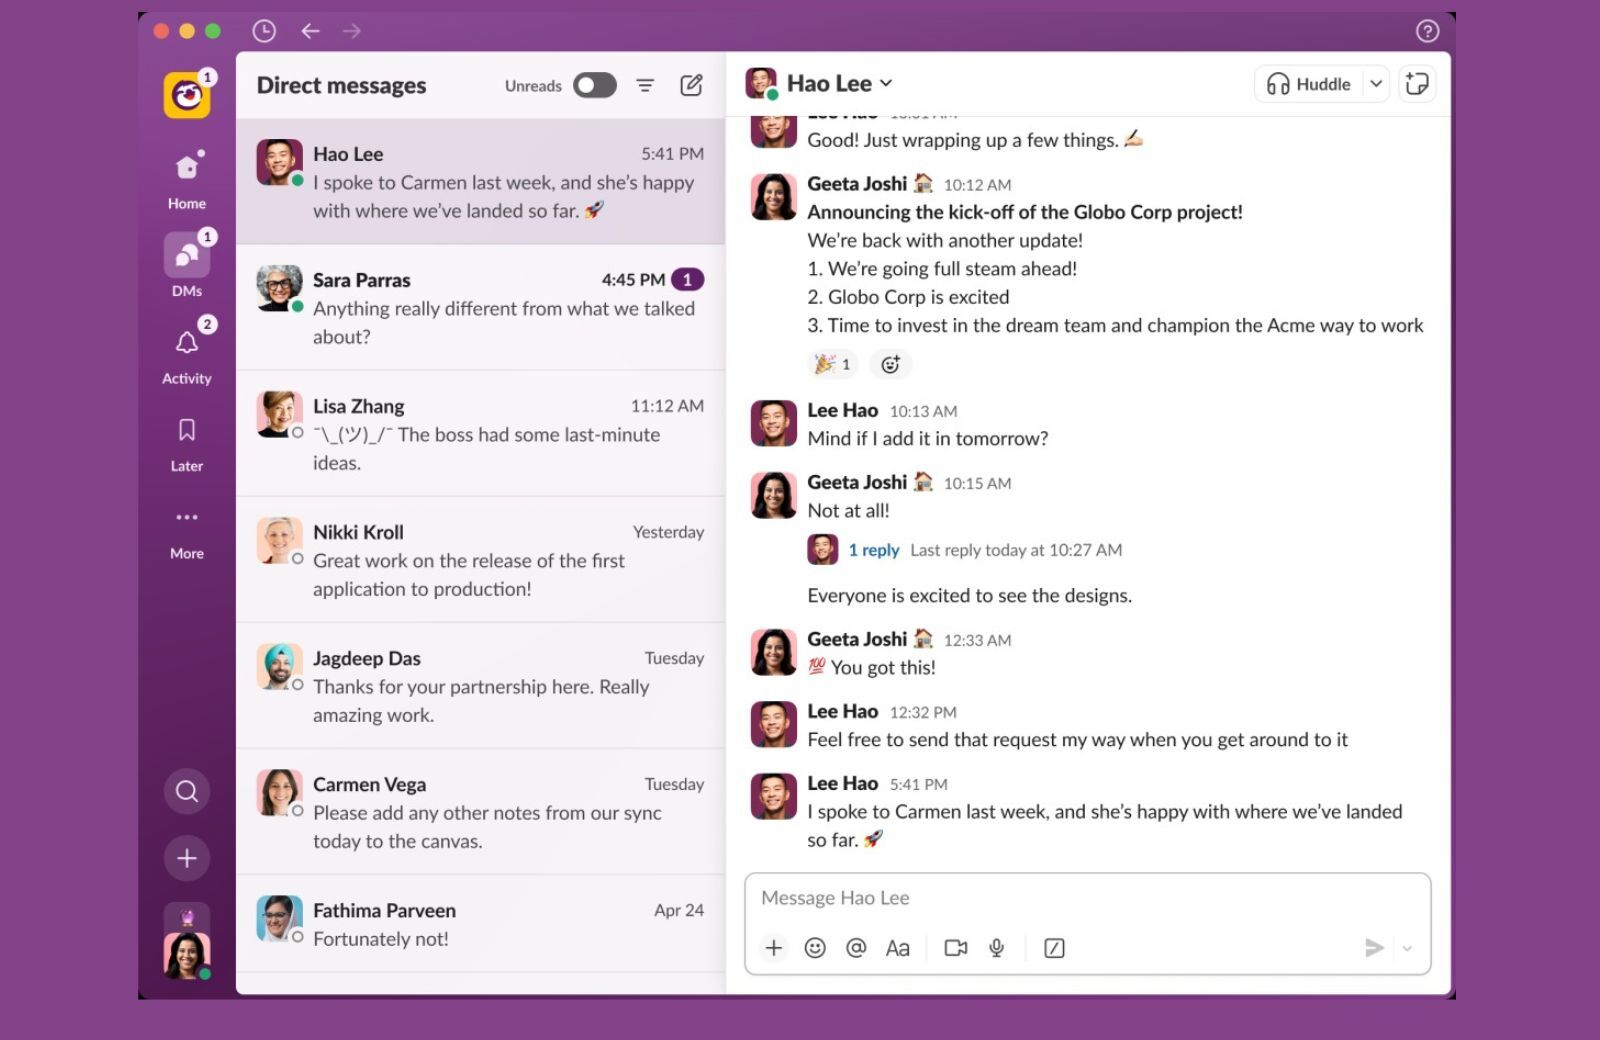Start a Huddle
Screen dimensions: 1600x1040
pos(1309,84)
